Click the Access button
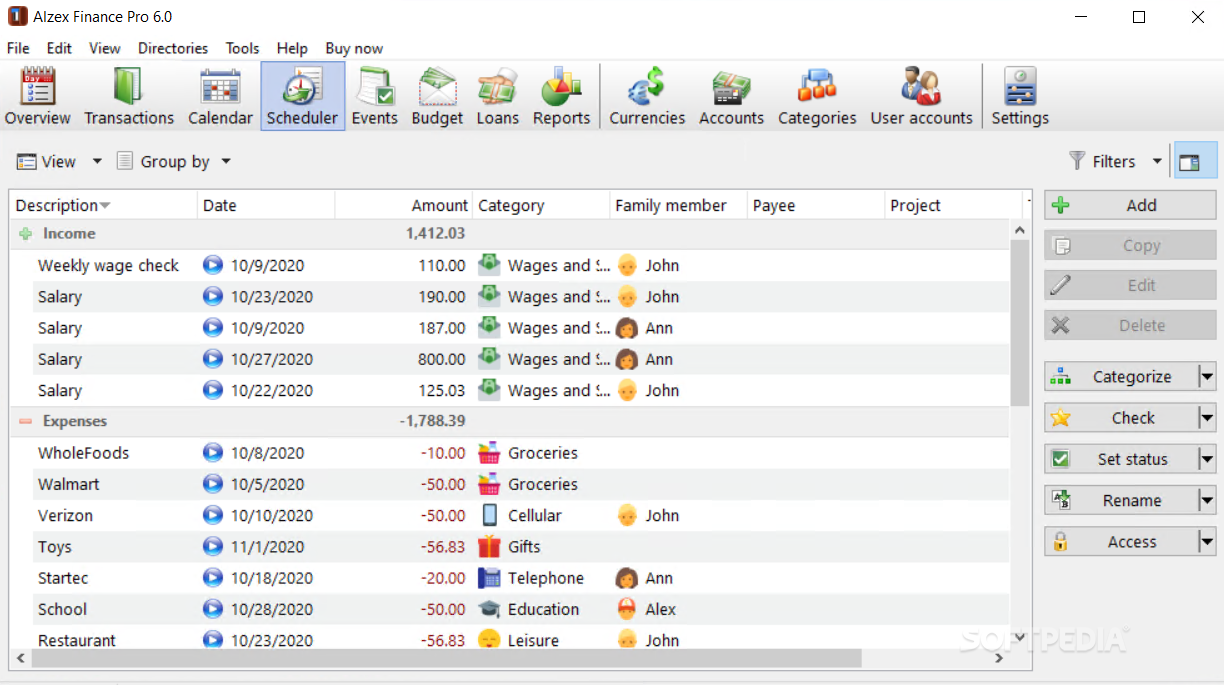1224x685 pixels. (1121, 542)
